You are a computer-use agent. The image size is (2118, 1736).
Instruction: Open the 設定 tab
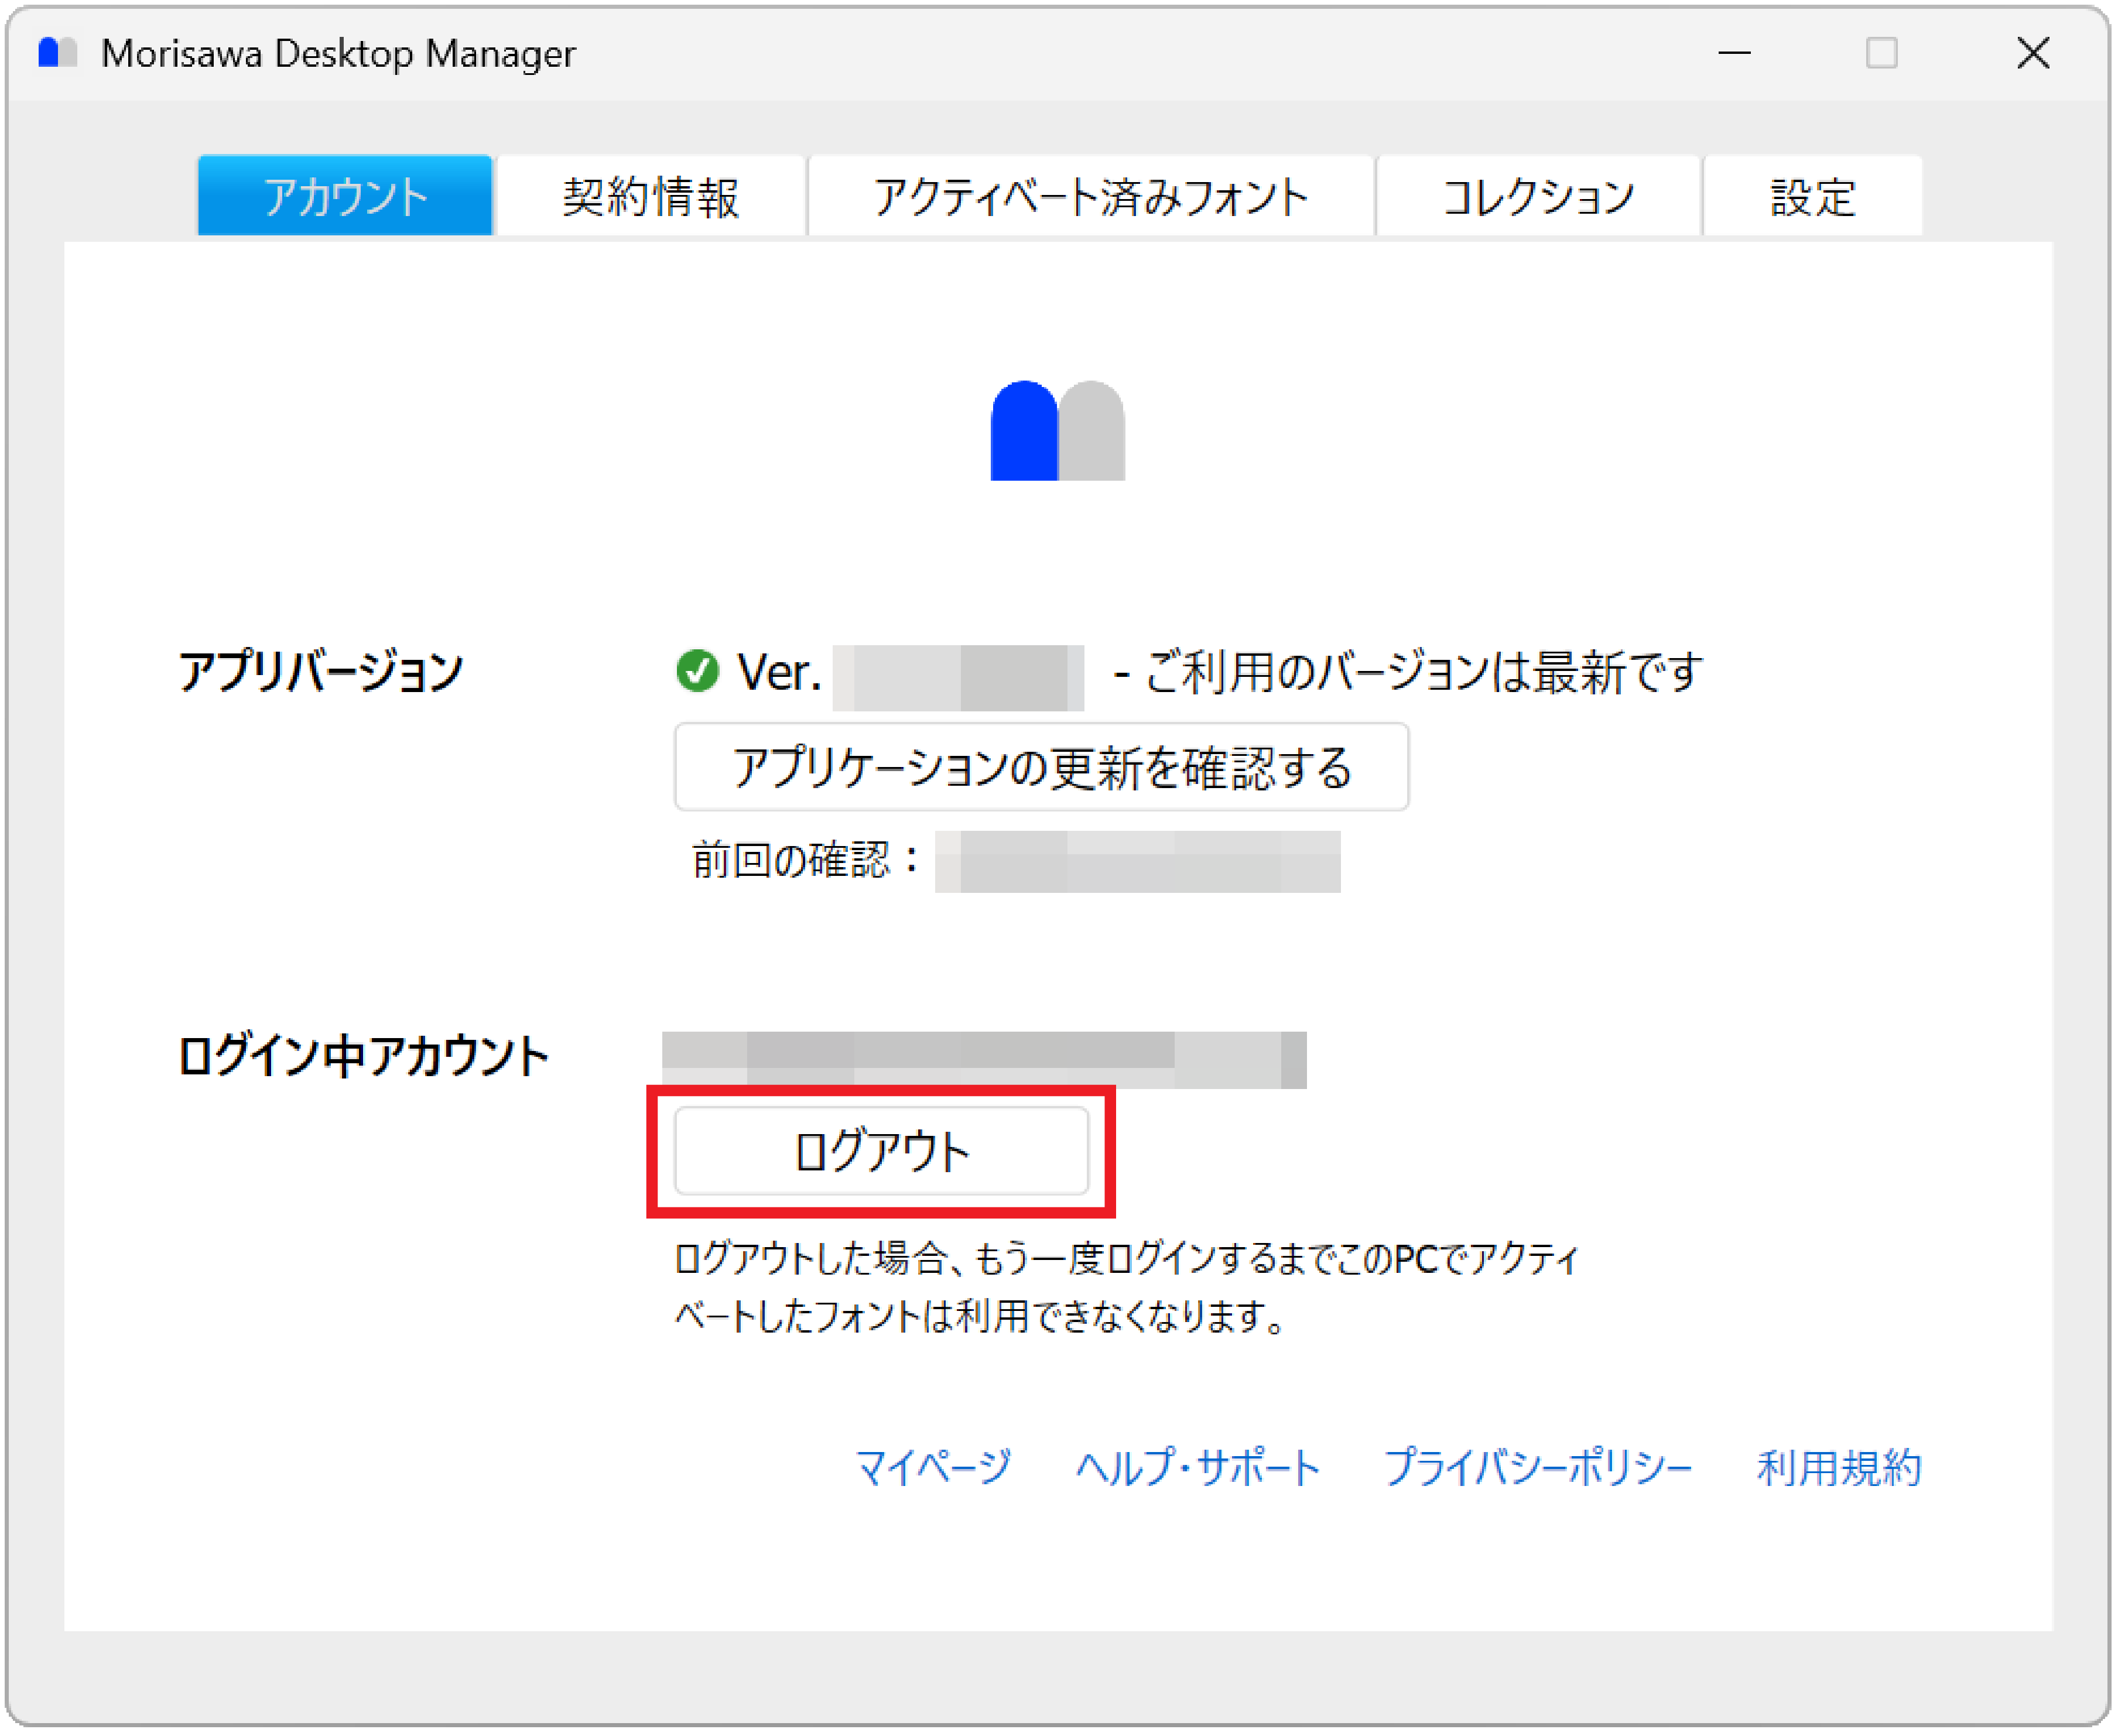click(1812, 196)
